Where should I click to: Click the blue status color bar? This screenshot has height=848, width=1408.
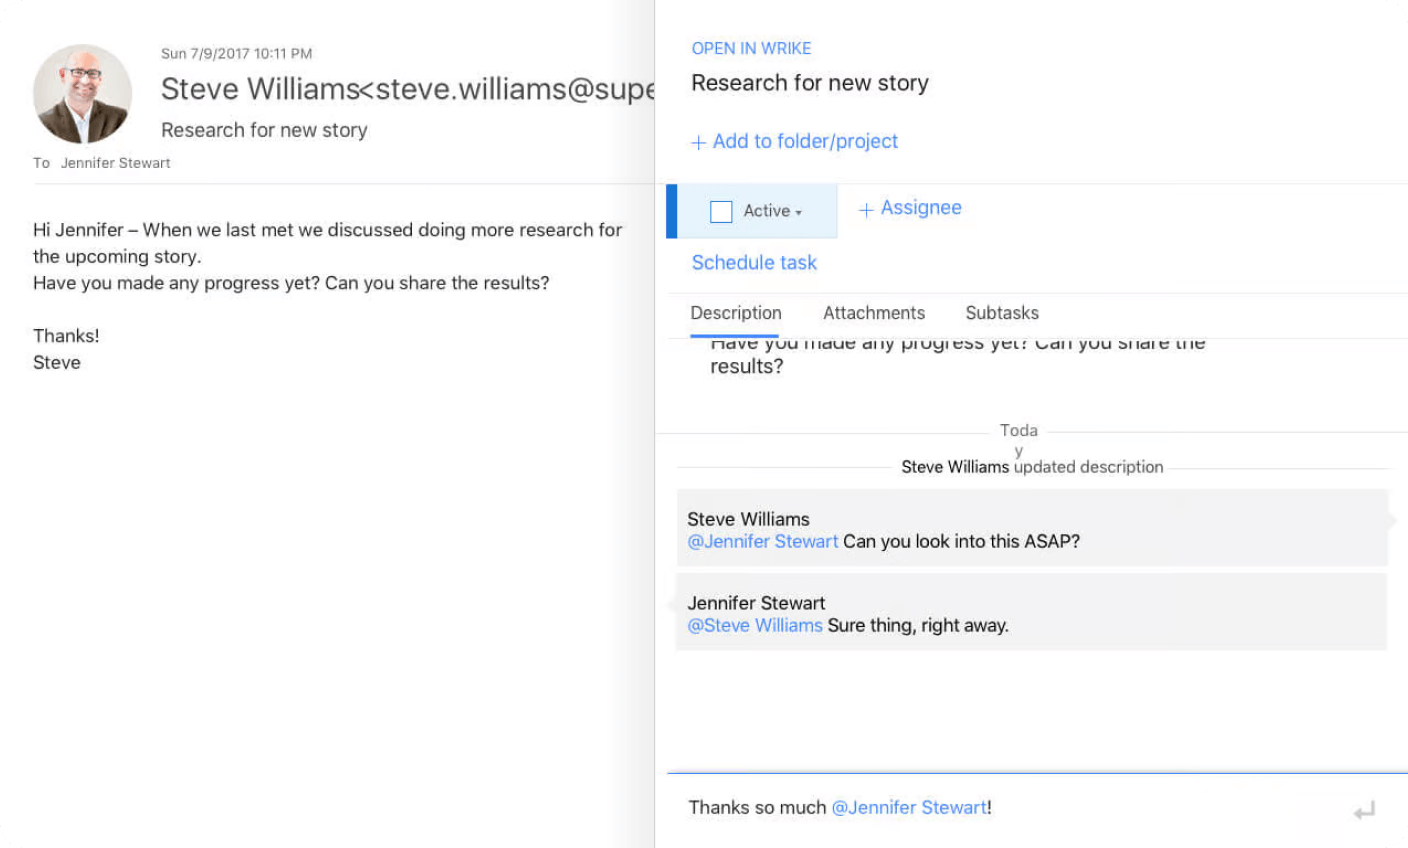[x=672, y=211]
